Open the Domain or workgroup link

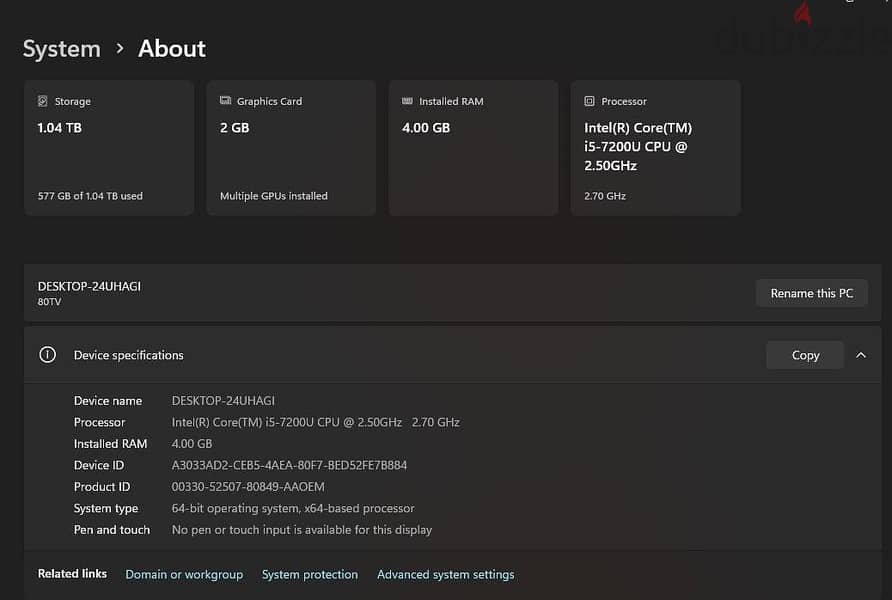click(x=184, y=574)
